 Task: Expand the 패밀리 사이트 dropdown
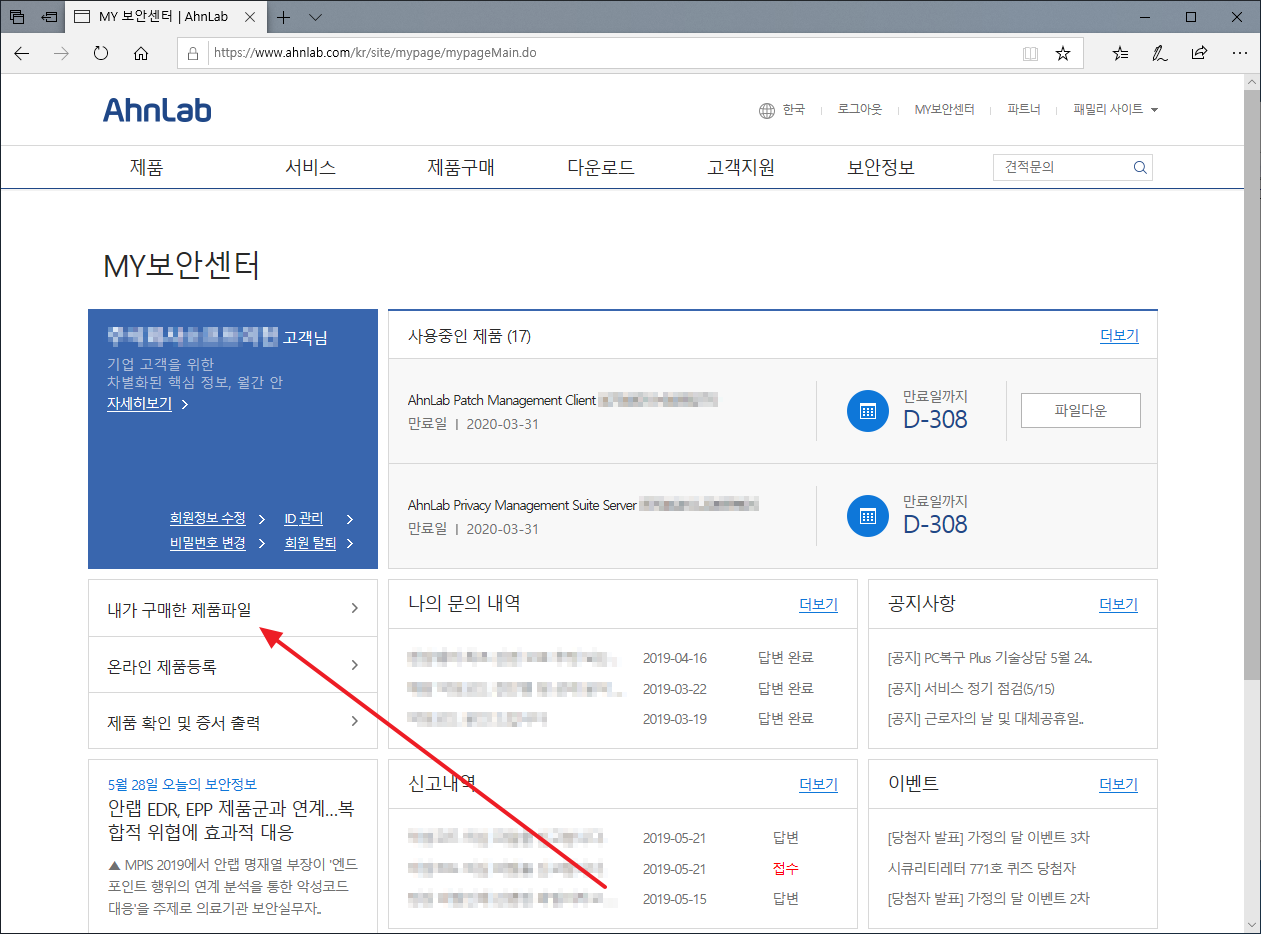(x=1115, y=109)
